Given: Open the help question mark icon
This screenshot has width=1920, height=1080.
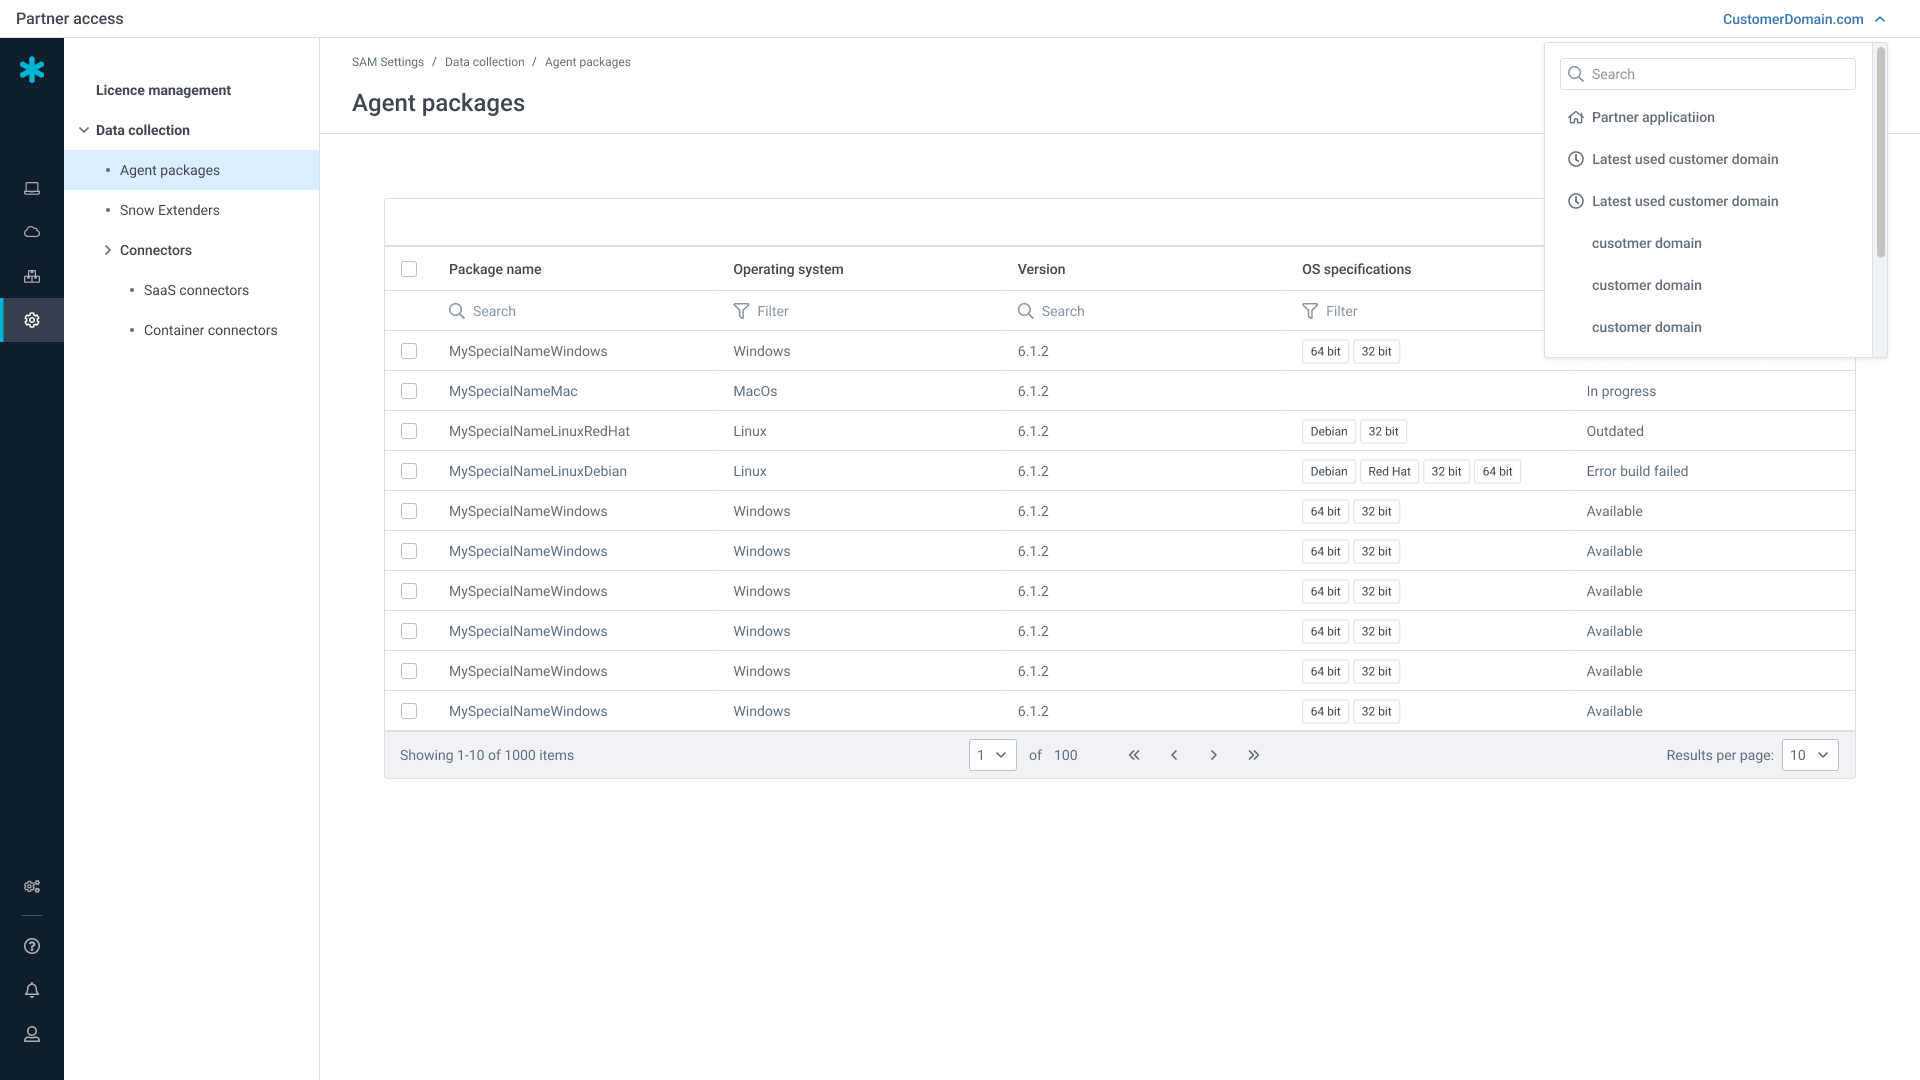Looking at the screenshot, I should point(32,946).
